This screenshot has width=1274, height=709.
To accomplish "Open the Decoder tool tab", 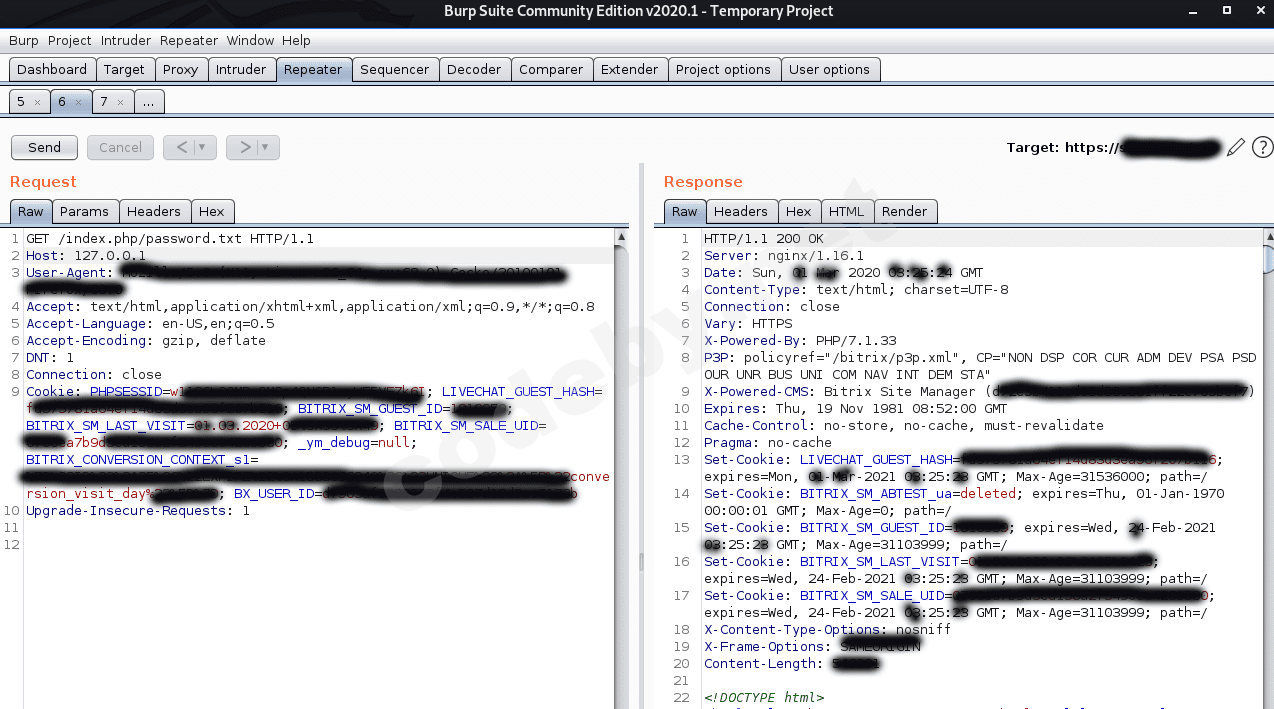I will tap(474, 69).
